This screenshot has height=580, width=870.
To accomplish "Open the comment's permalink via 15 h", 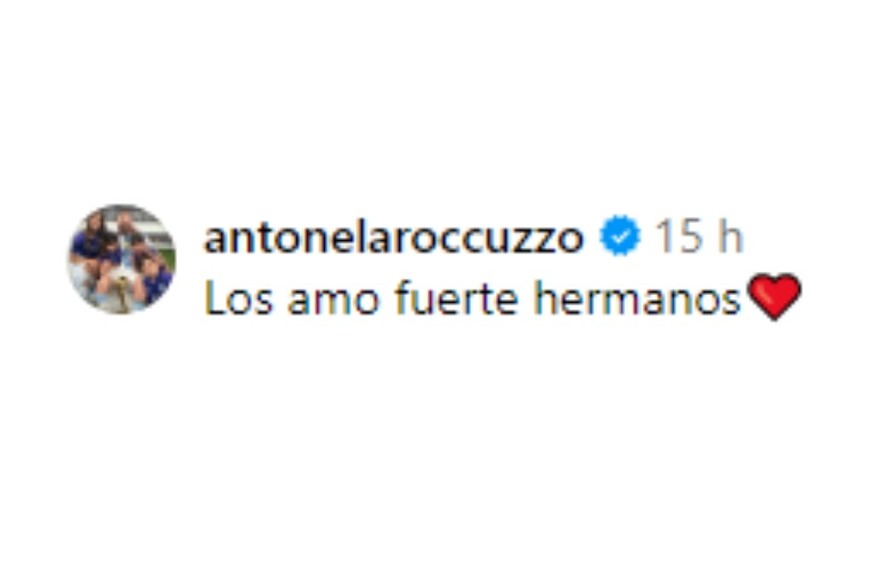I will point(699,236).
